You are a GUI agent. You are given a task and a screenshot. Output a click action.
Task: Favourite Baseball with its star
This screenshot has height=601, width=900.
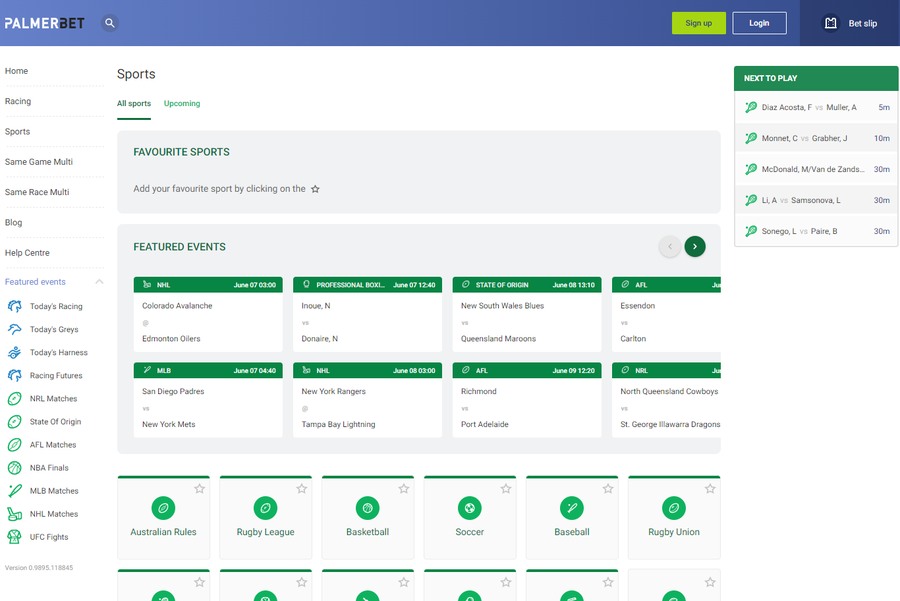click(x=608, y=489)
